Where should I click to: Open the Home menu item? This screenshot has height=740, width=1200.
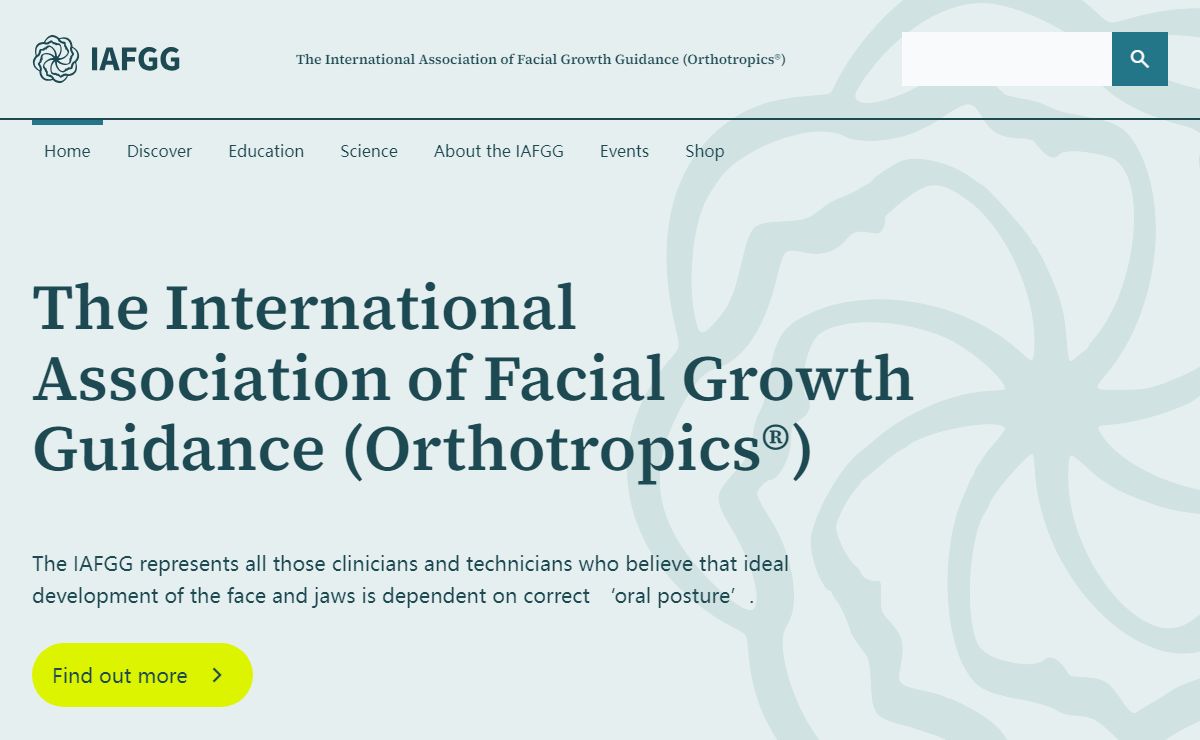pyautogui.click(x=67, y=151)
